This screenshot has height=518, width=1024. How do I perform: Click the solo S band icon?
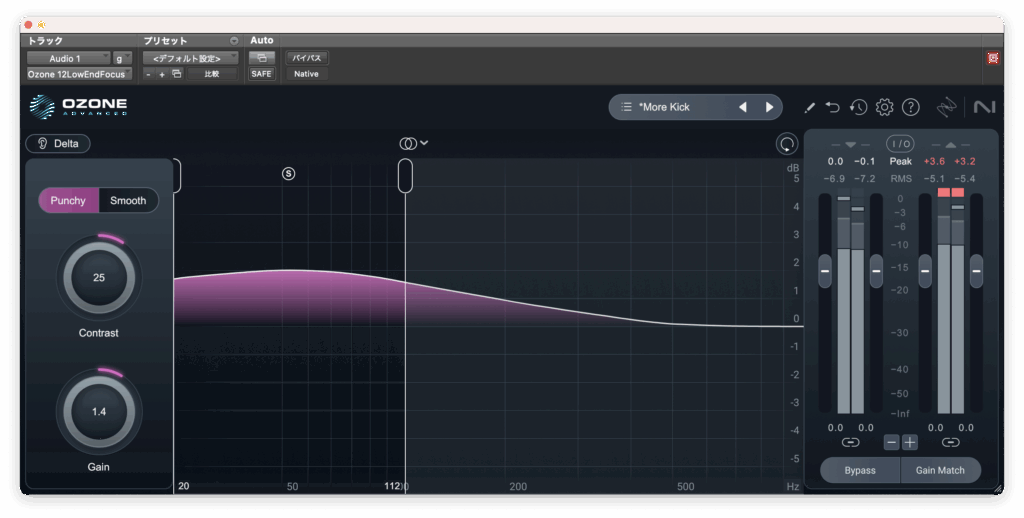[289, 173]
